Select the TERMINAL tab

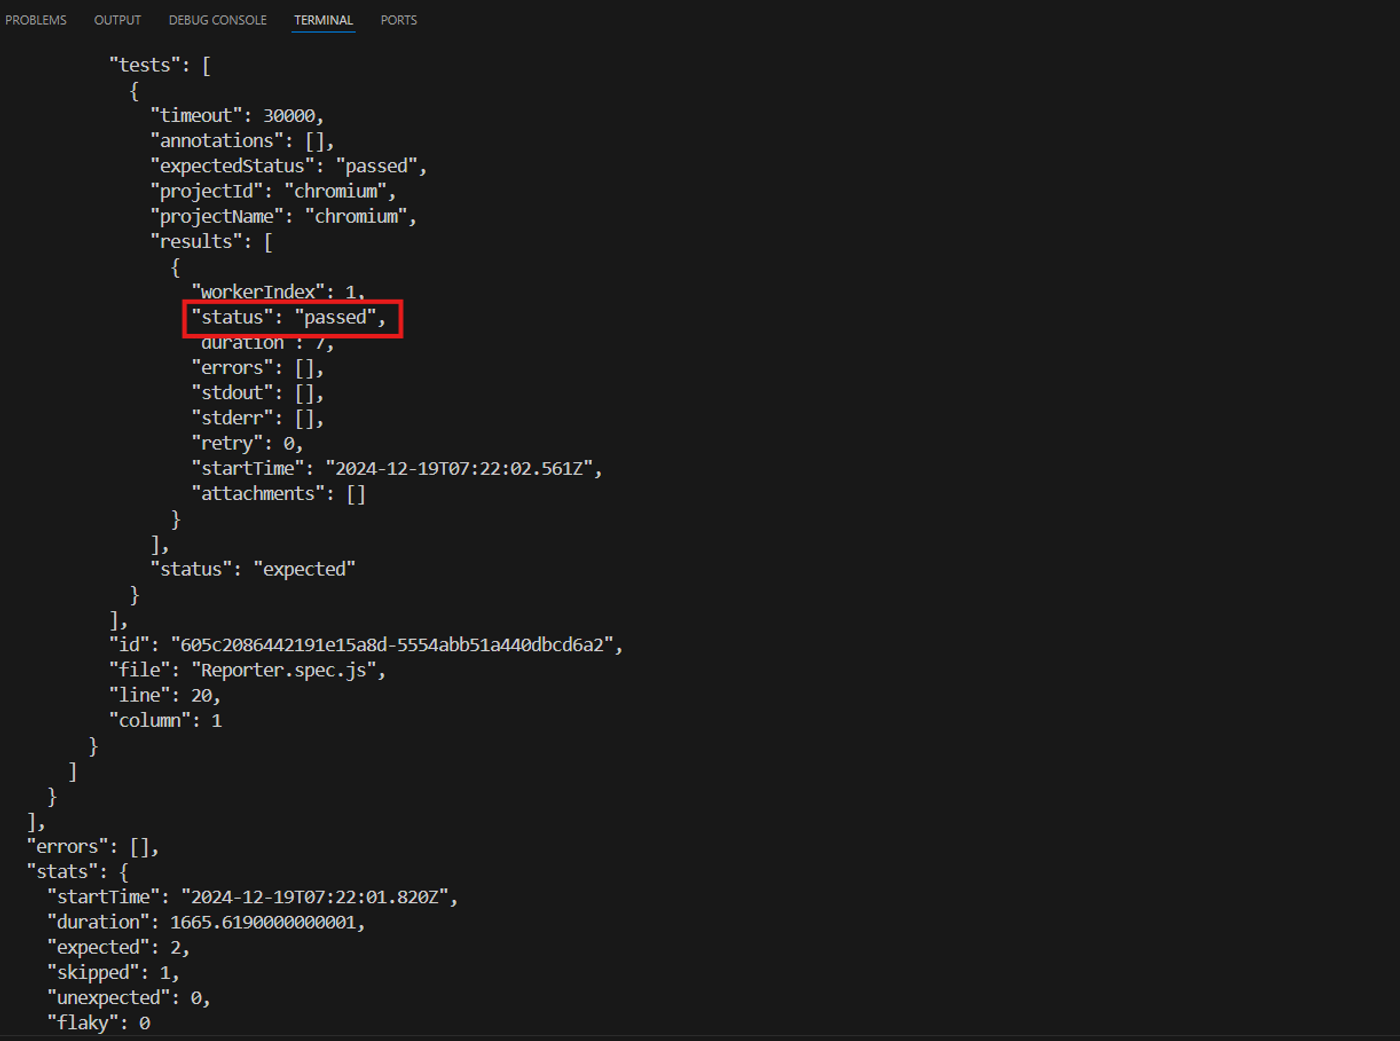[323, 20]
